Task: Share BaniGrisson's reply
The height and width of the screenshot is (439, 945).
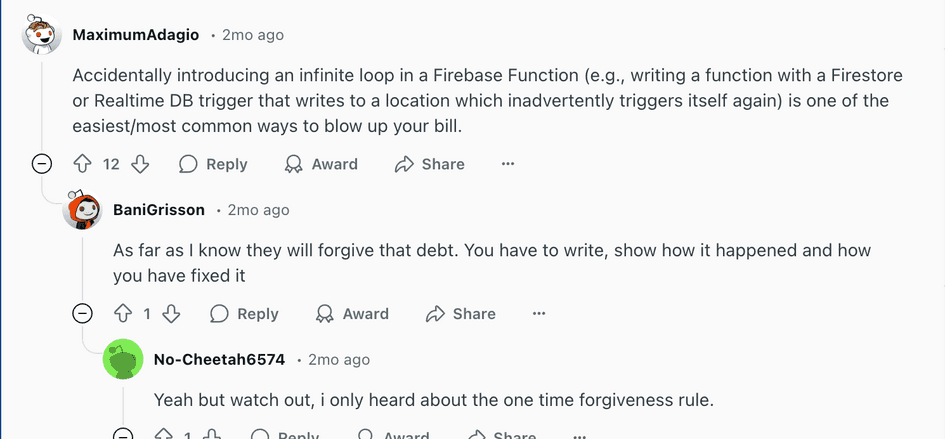Action: [x=461, y=314]
